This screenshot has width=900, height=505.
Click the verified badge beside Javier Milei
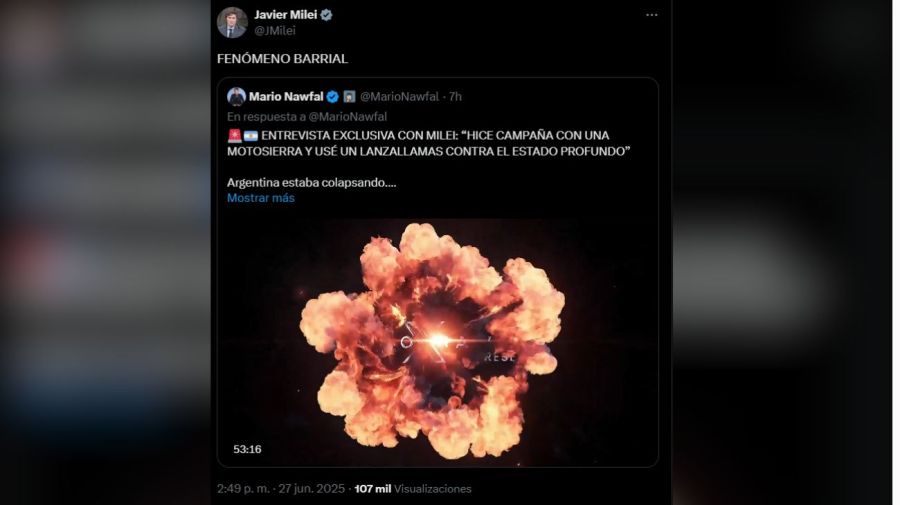(326, 15)
